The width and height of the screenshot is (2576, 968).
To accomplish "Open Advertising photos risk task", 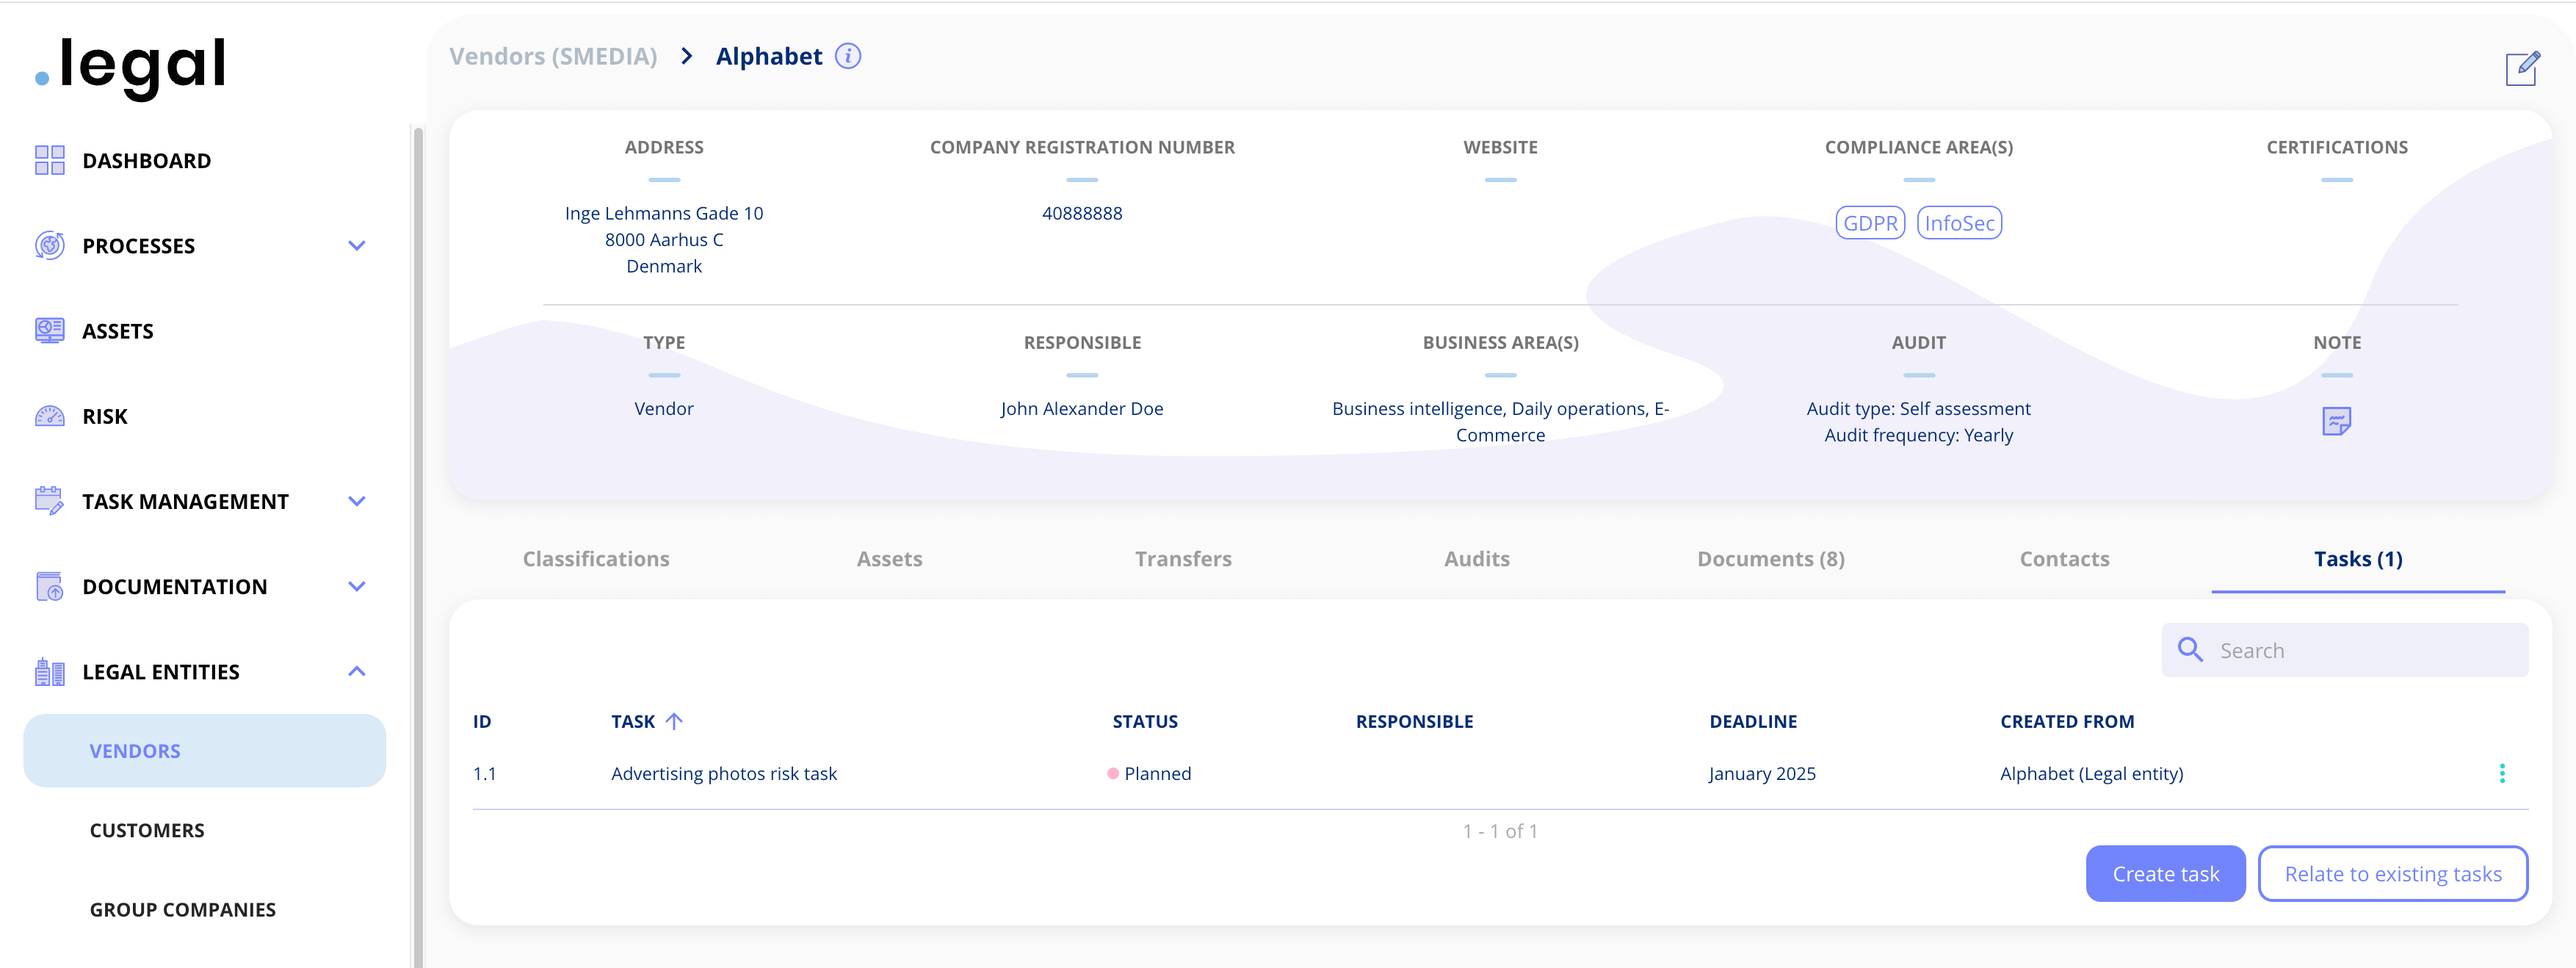I will coord(724,773).
